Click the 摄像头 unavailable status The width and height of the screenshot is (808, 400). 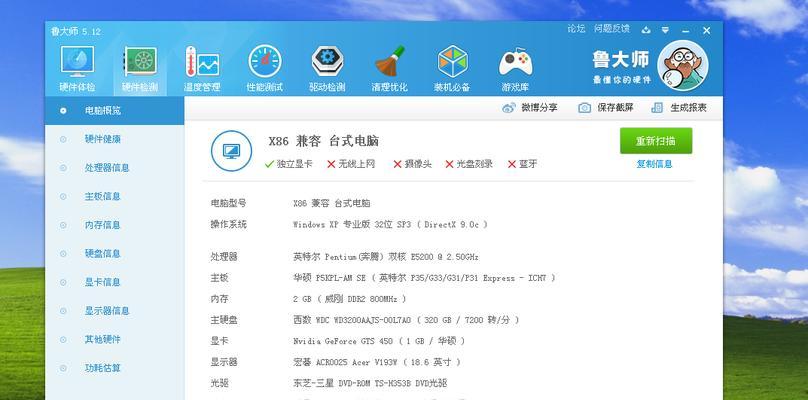412,164
